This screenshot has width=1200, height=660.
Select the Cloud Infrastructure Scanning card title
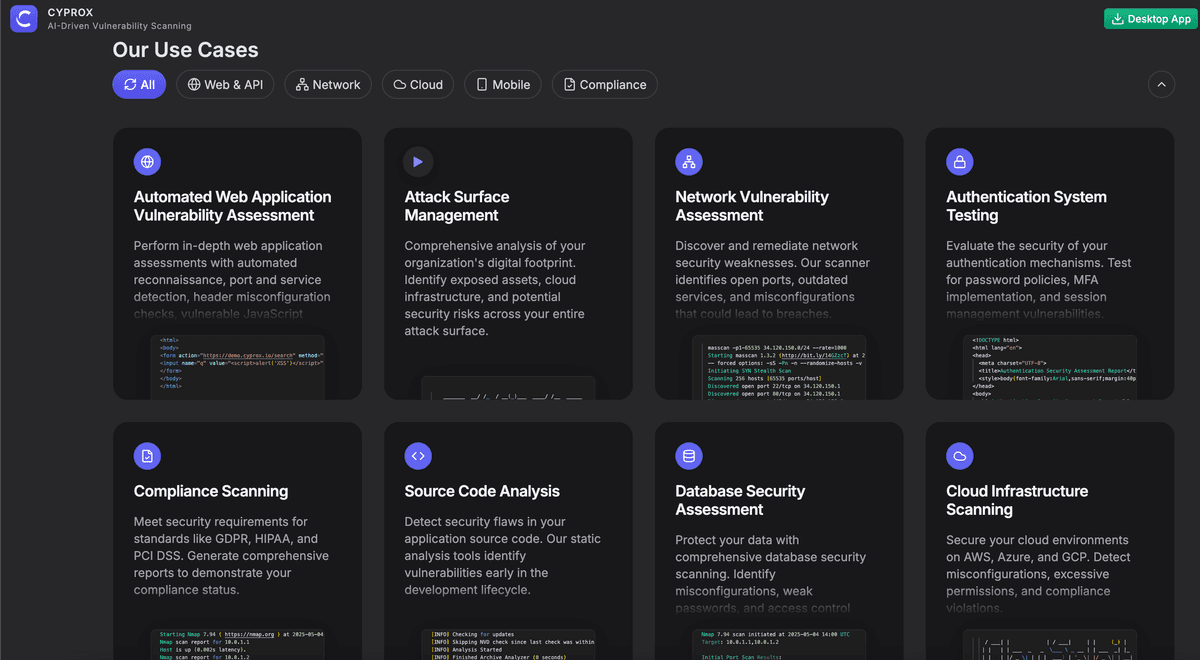1017,500
